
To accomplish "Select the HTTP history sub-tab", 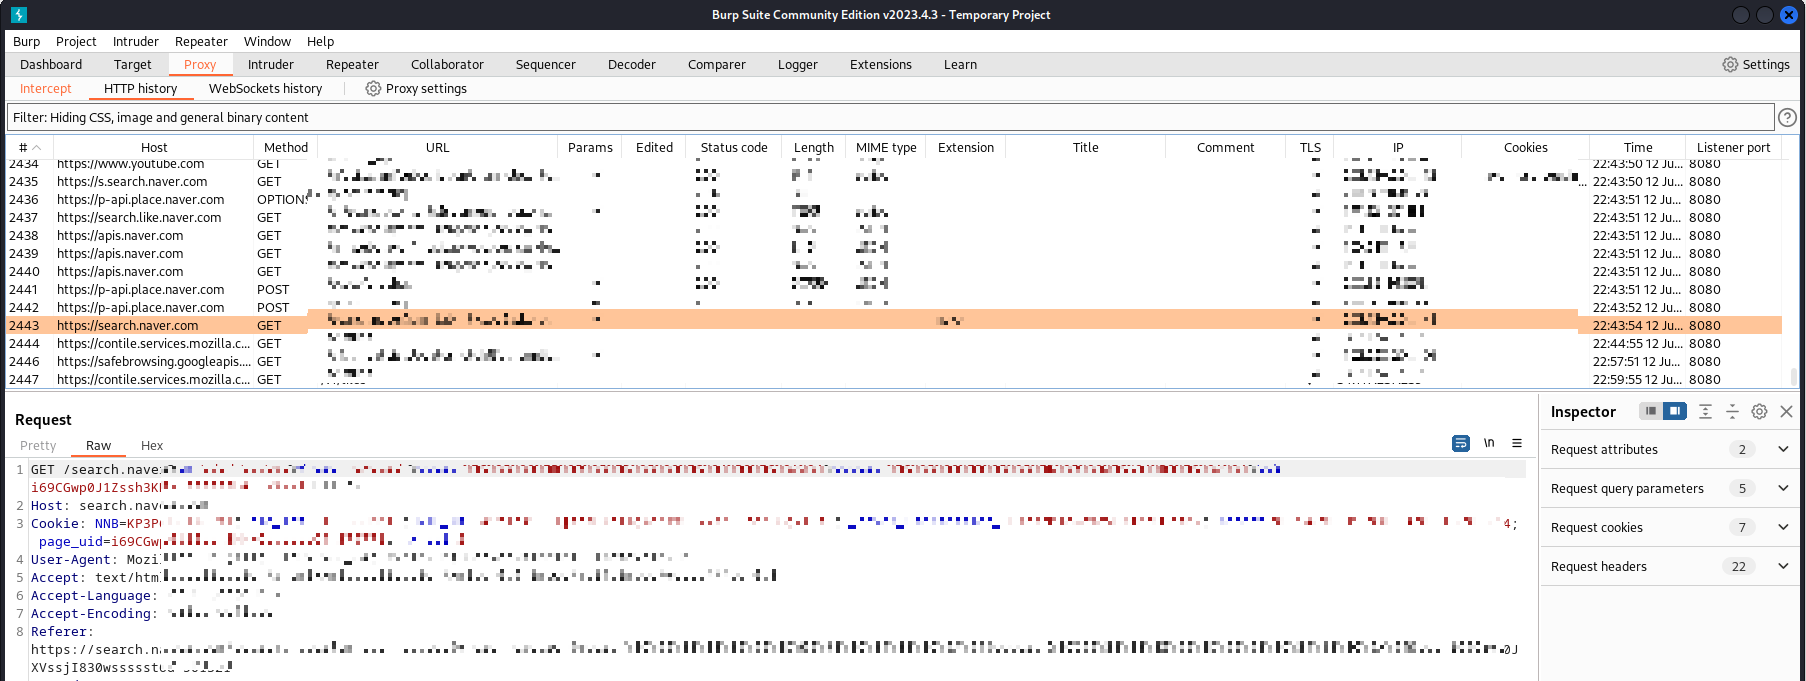I will pyautogui.click(x=140, y=89).
